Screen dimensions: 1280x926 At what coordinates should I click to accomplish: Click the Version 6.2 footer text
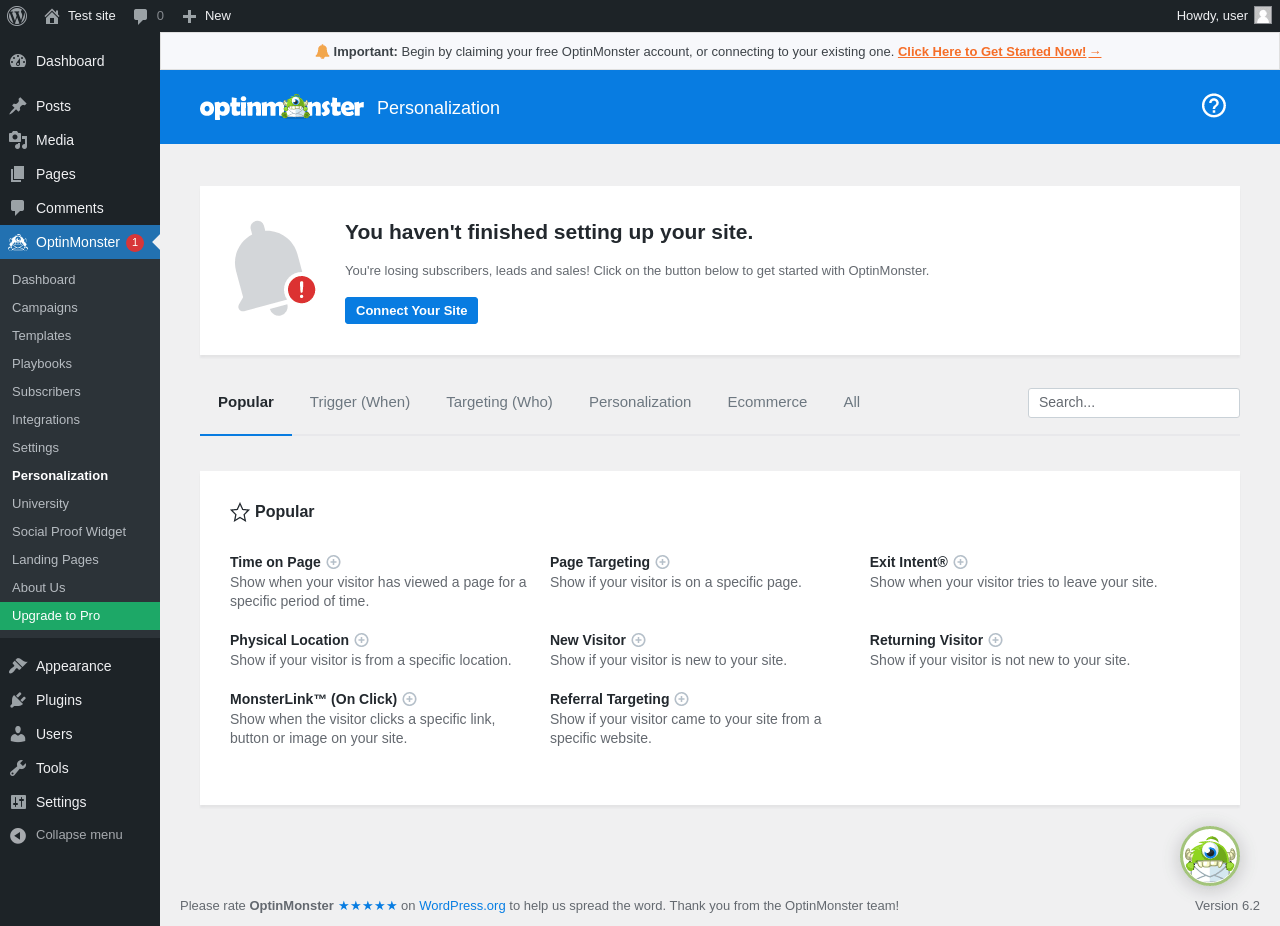1227,905
